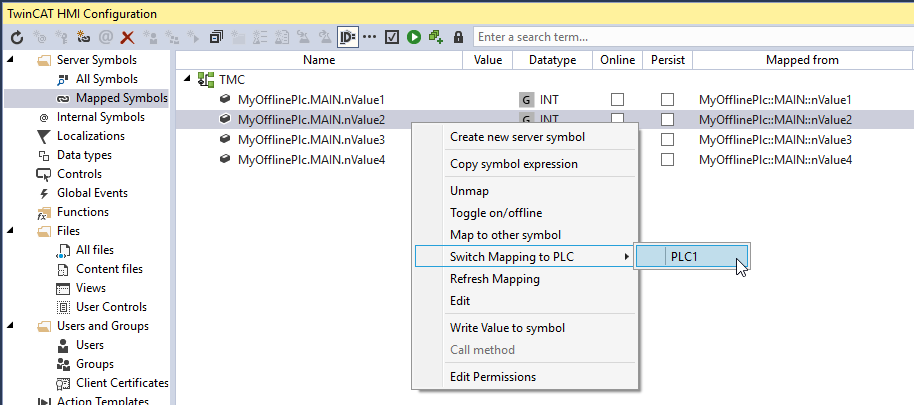
Task: Select Unmap in the context menu
Action: tap(469, 191)
